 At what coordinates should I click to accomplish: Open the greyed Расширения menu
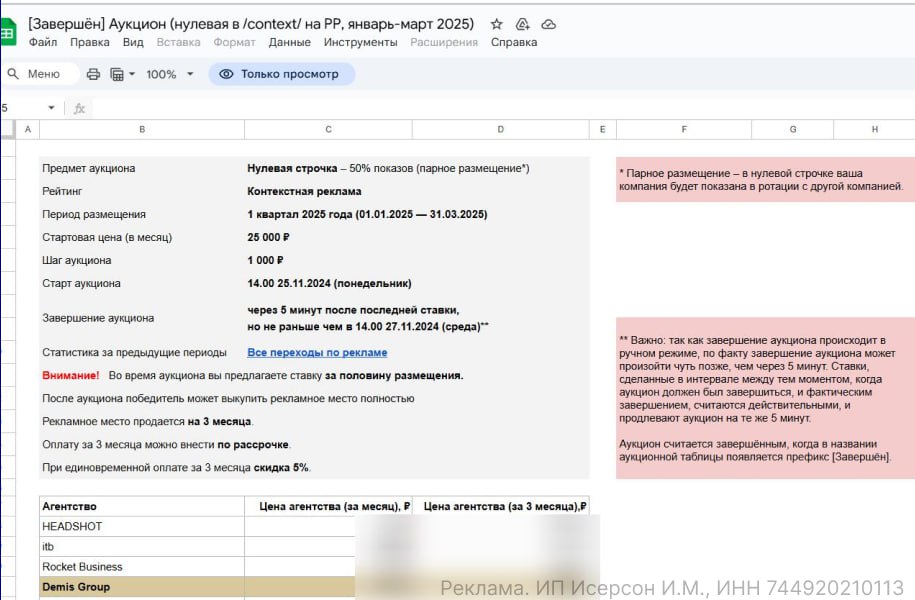pyautogui.click(x=444, y=42)
